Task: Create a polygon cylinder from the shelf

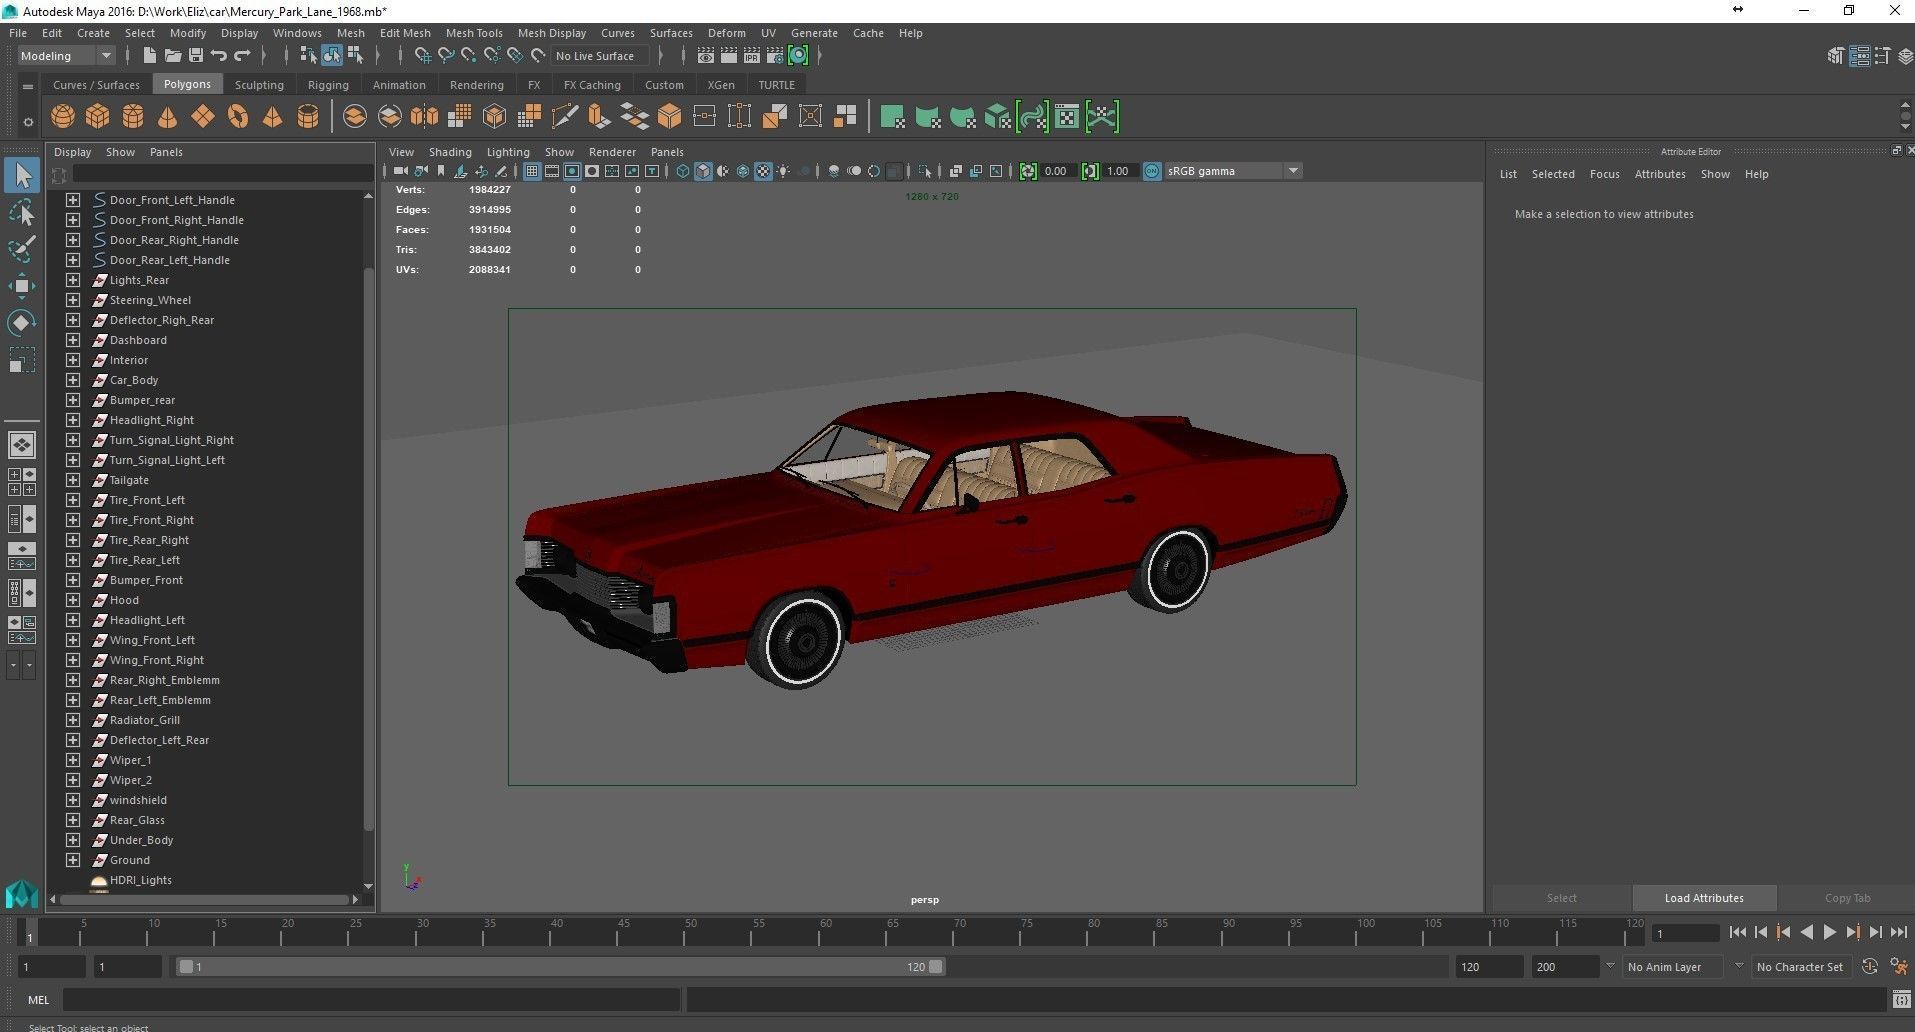Action: (133, 117)
